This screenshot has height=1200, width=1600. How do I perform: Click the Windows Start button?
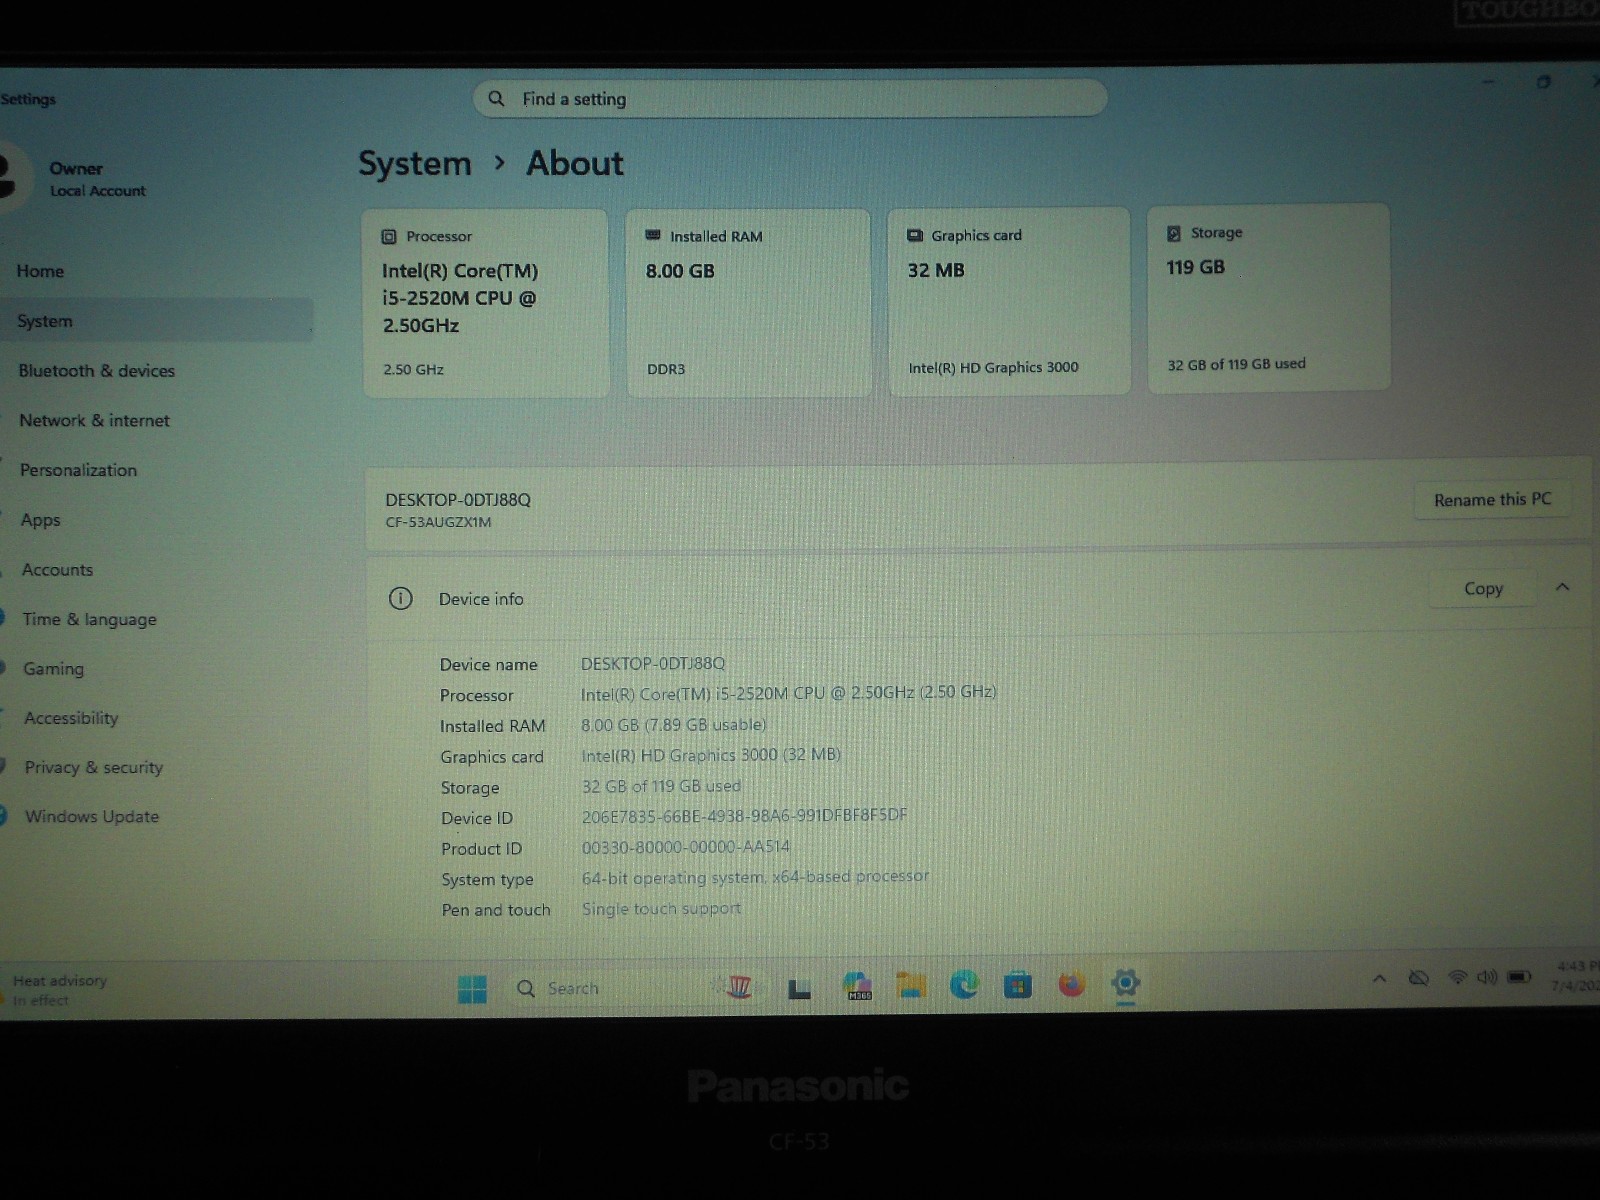(472, 989)
